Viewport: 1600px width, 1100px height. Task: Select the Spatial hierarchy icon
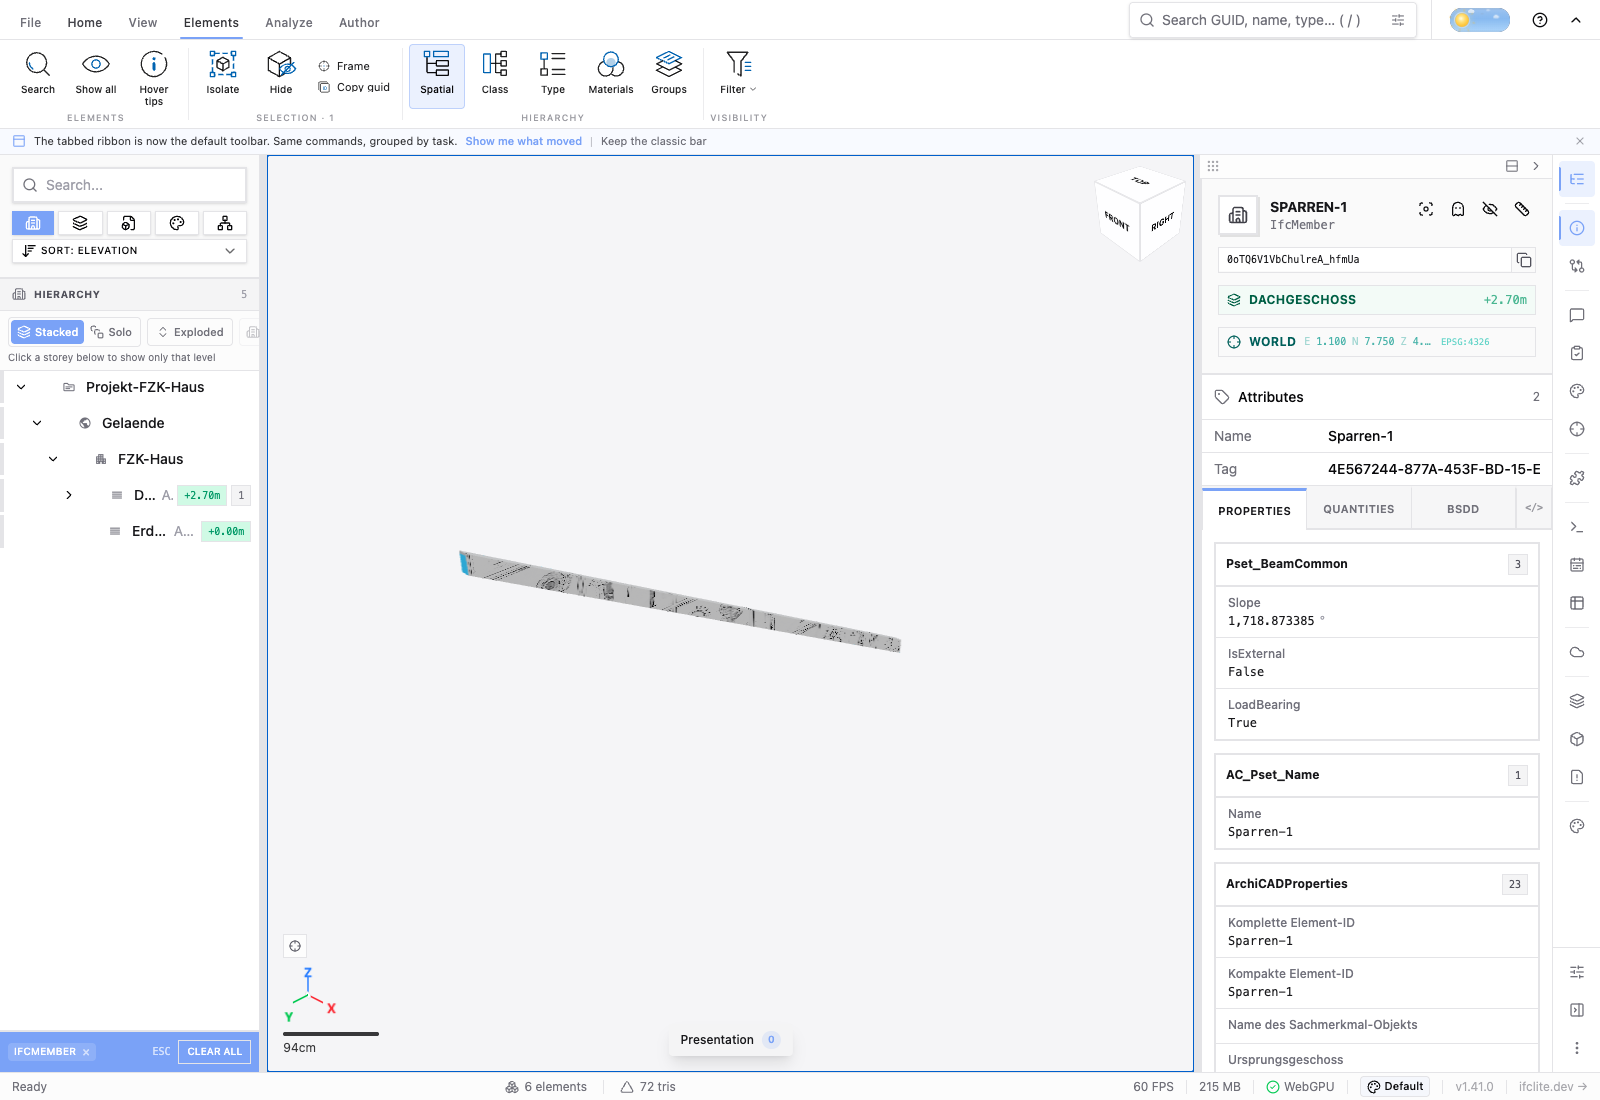click(x=437, y=65)
